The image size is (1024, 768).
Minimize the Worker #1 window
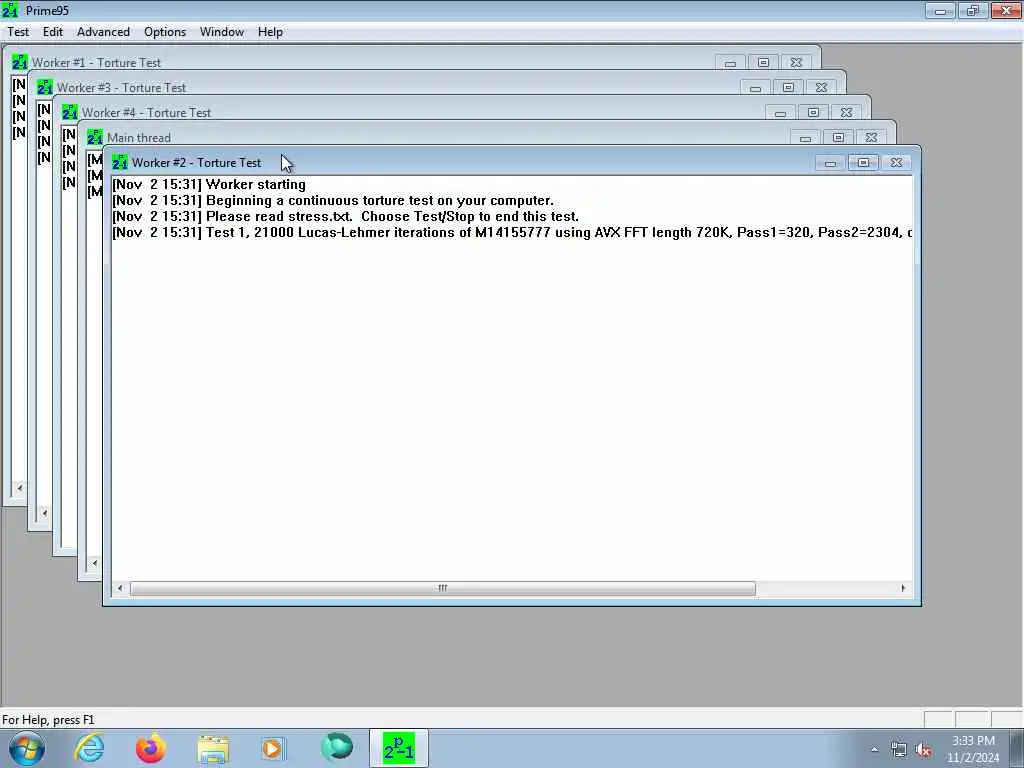(x=730, y=63)
